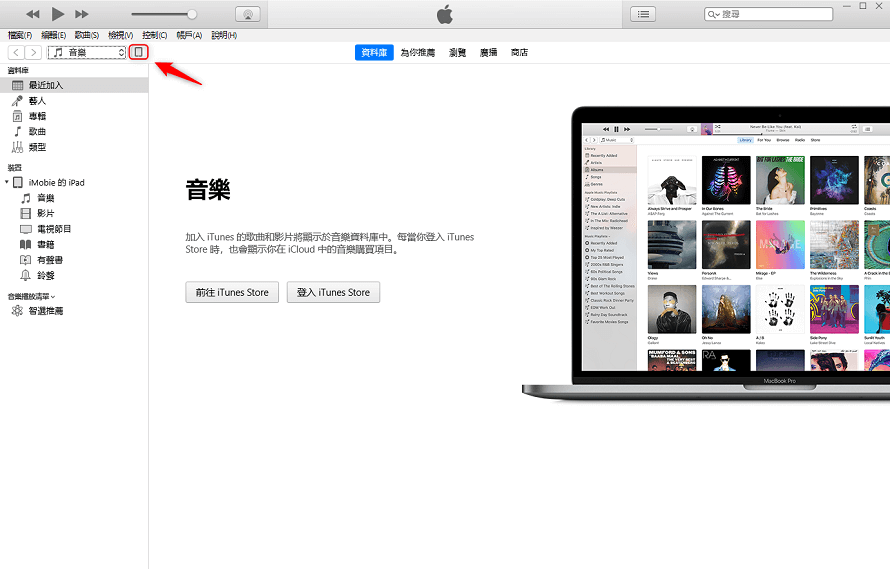Click the 書籍 open book icon

[x=26, y=244]
